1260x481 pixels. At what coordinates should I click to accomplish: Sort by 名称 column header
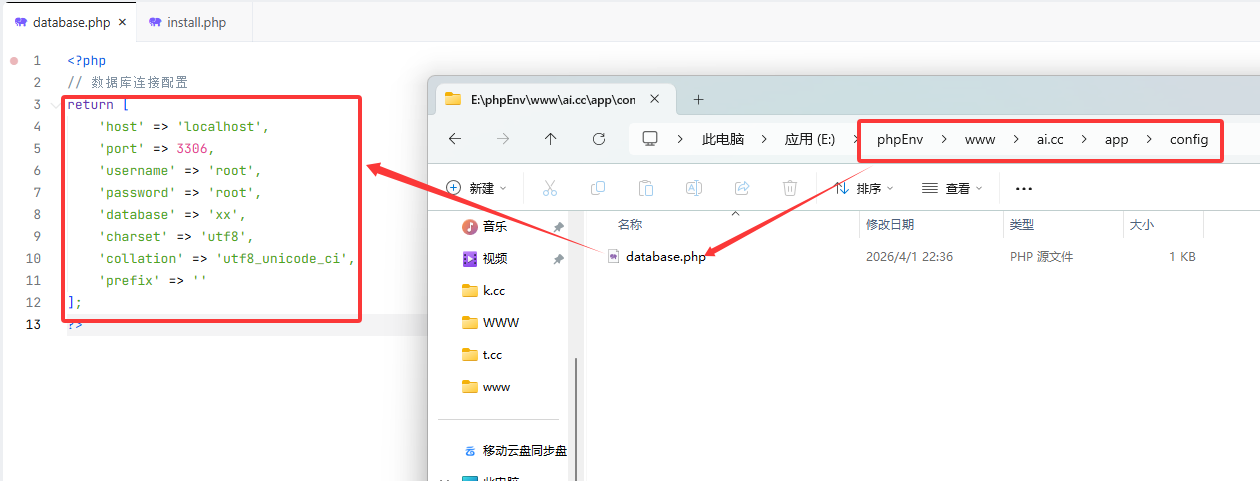click(x=630, y=225)
